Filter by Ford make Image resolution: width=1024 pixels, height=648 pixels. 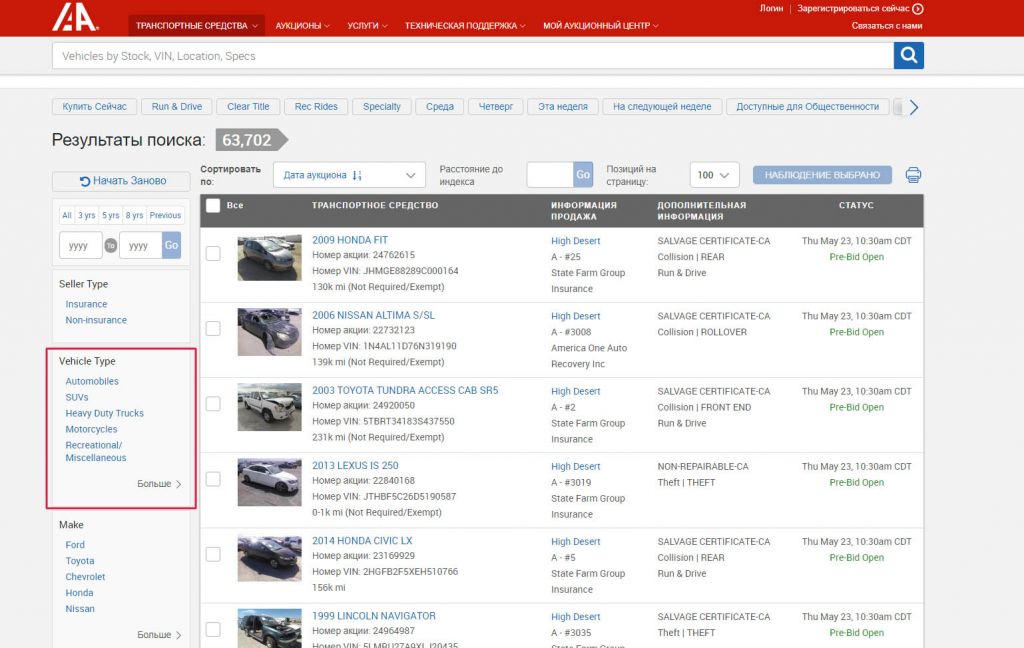pyautogui.click(x=75, y=545)
